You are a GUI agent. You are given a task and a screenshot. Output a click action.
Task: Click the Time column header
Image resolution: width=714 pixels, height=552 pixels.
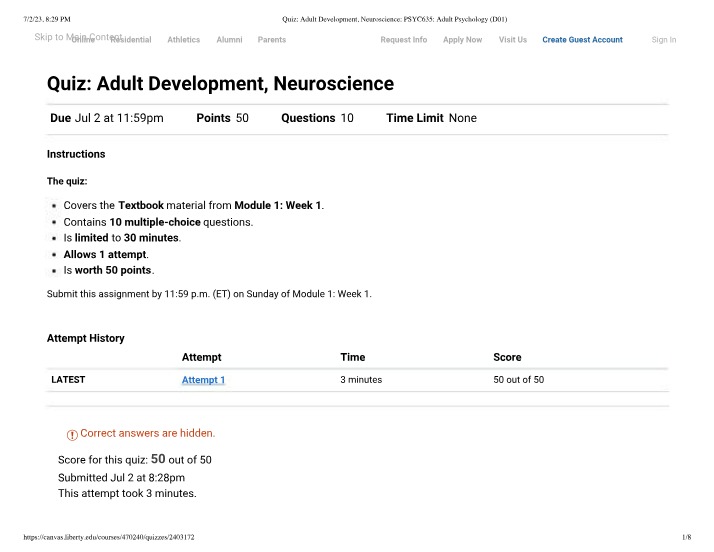tap(352, 357)
